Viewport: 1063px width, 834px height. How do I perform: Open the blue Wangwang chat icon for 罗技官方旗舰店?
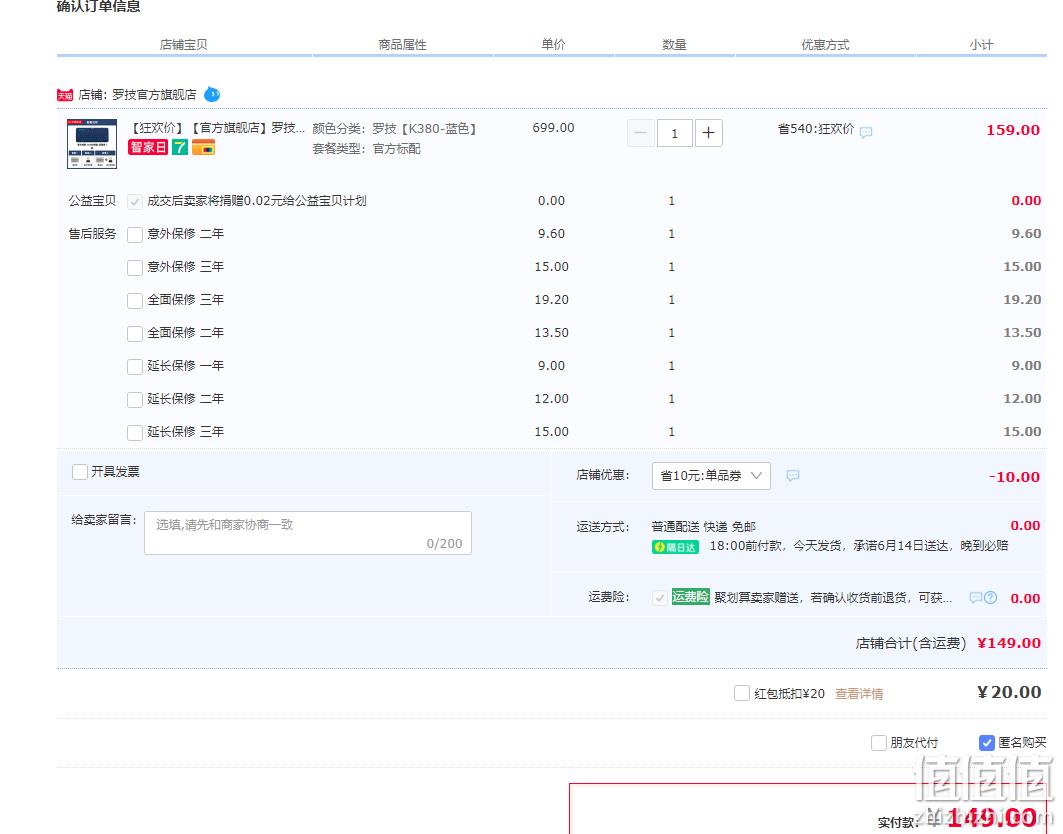coord(212,94)
